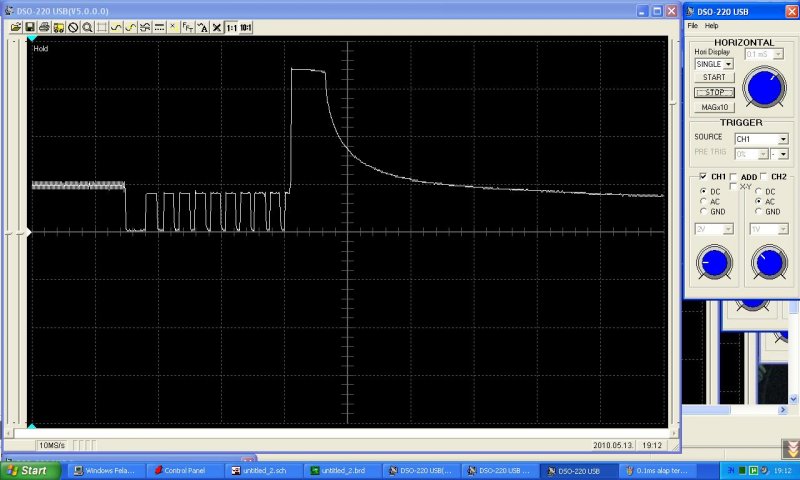Switch to 0.1ms alap ter... taskbar item

point(657,470)
